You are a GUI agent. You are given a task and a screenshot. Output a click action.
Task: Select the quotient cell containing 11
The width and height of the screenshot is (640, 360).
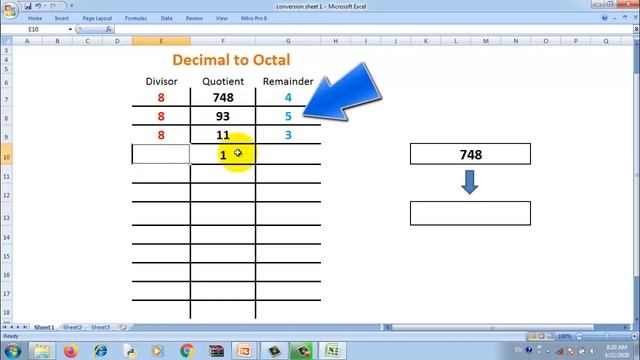coord(223,135)
